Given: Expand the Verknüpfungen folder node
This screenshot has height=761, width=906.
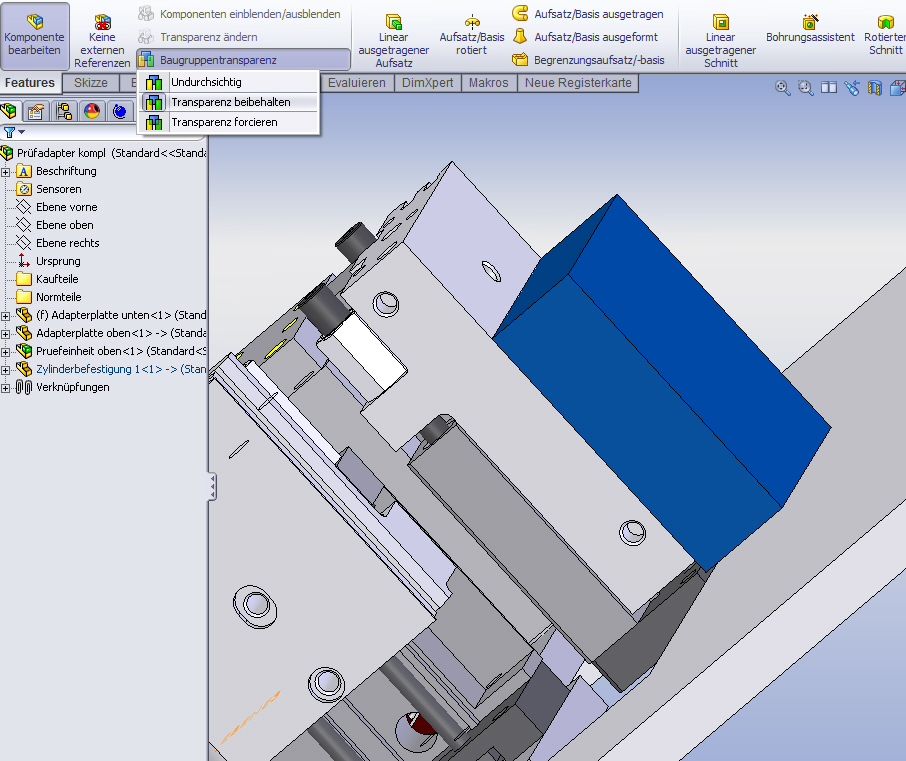Looking at the screenshot, I should pyautogui.click(x=6, y=387).
